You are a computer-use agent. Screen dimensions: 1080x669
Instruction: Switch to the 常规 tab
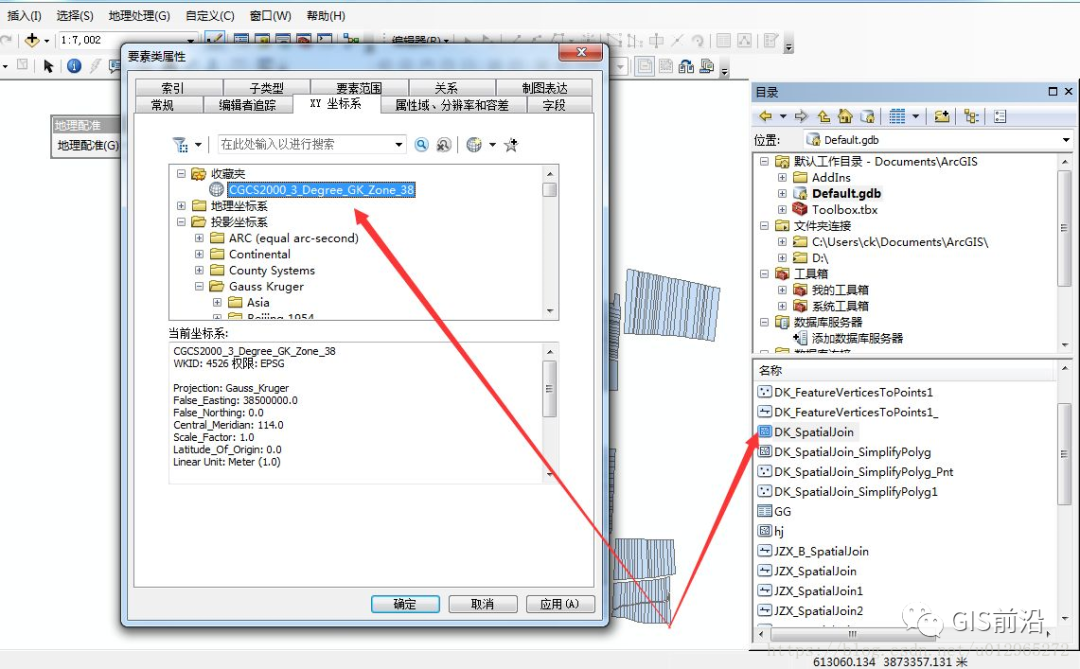point(163,105)
